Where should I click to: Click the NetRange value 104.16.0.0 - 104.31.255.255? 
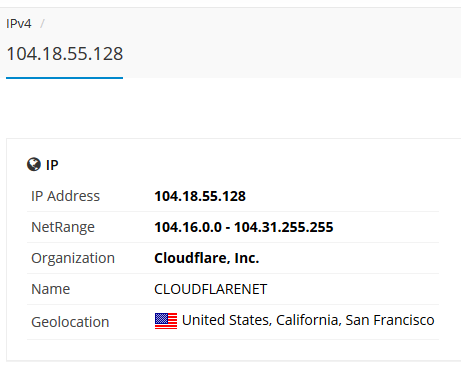tap(244, 227)
